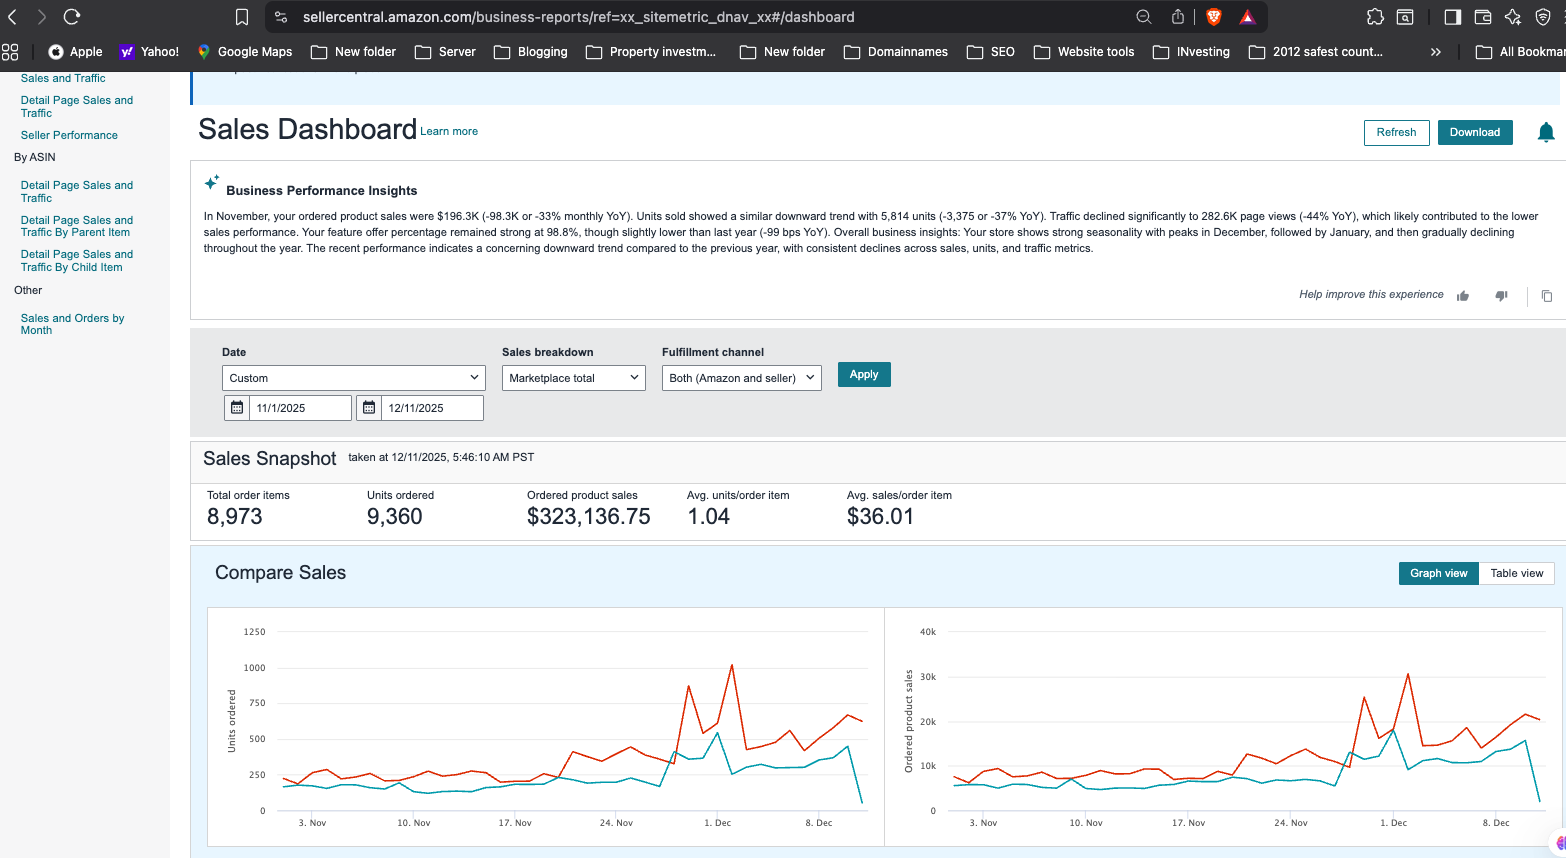Viewport: 1566px width, 858px height.
Task: Expand the Date range dropdown
Action: 353,378
